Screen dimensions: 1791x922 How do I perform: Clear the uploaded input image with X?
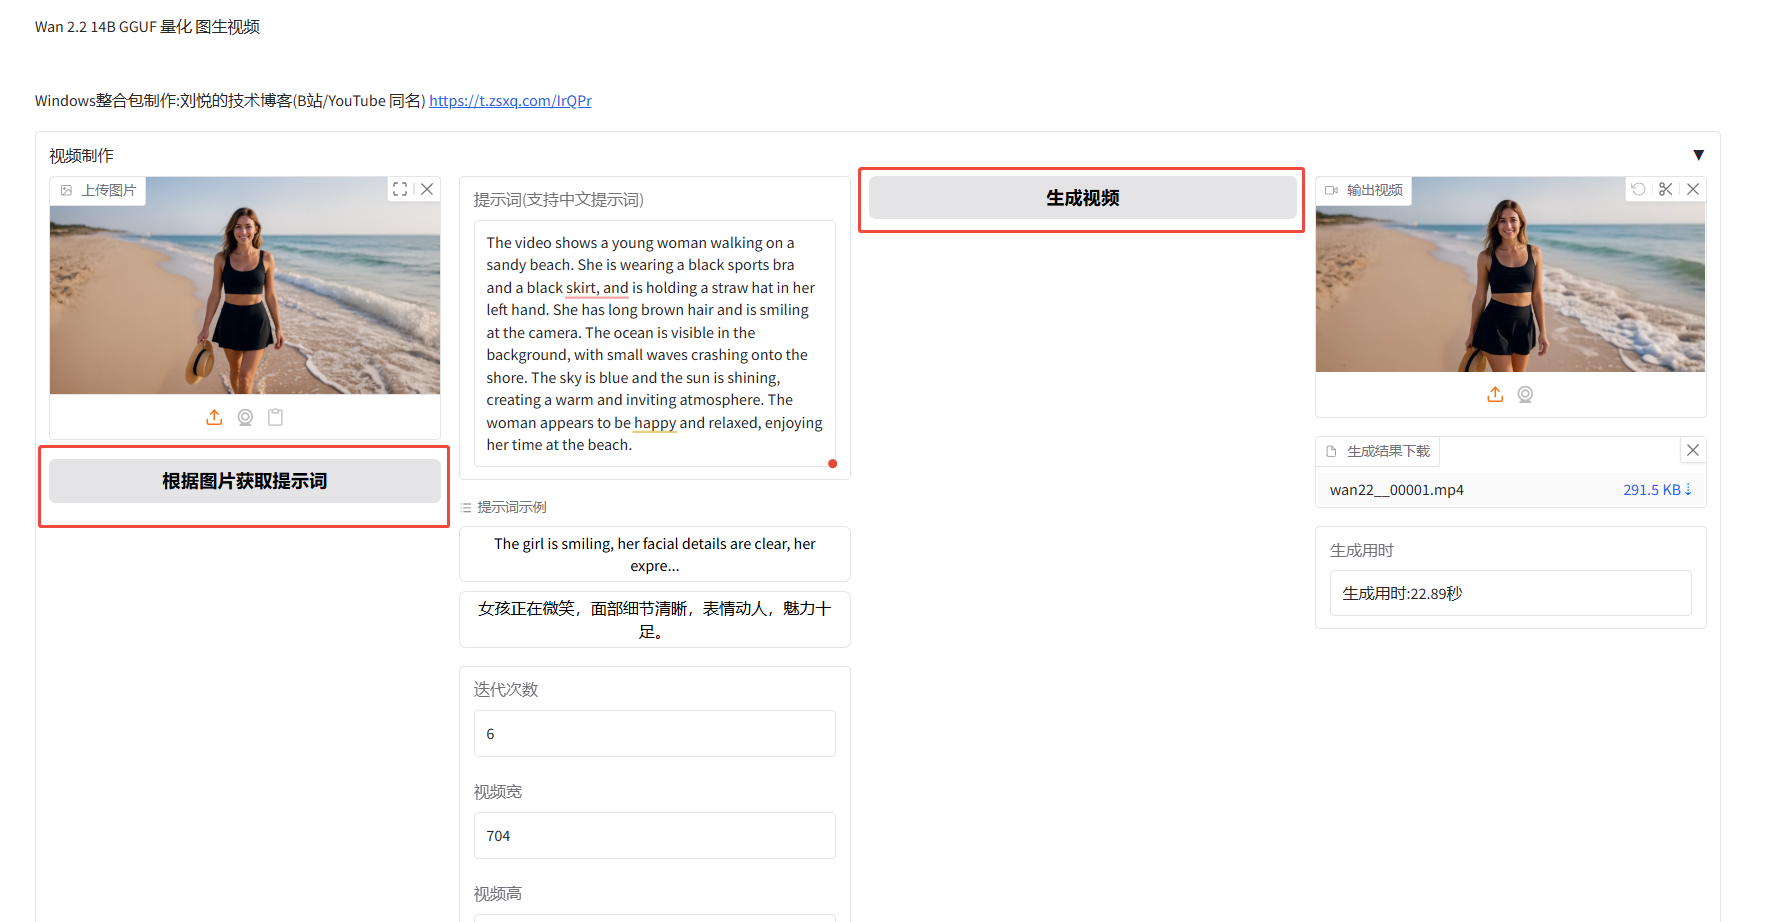pos(428,188)
